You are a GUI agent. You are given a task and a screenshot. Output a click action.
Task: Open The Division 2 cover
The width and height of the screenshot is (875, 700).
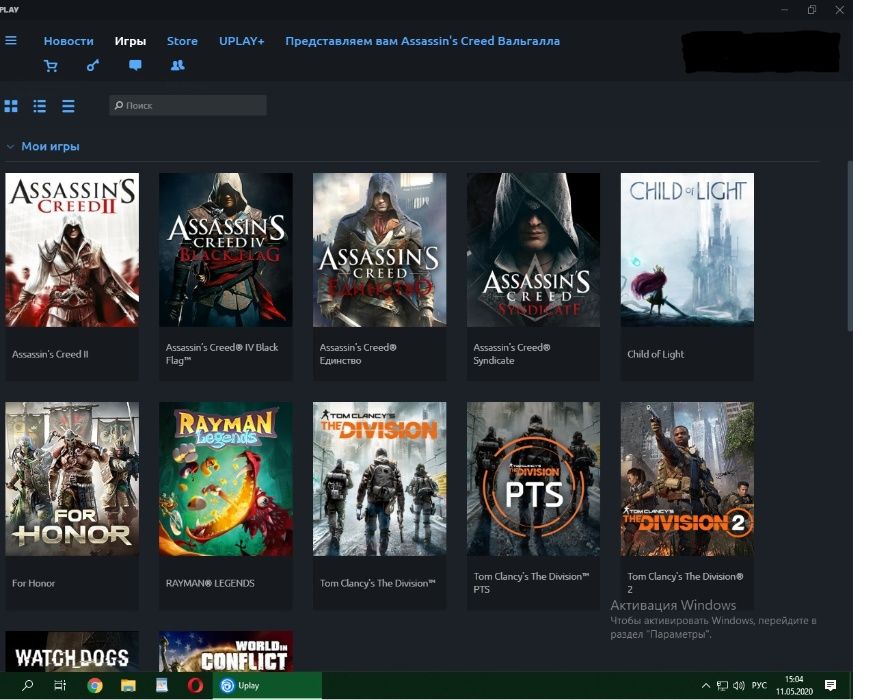[x=687, y=479]
